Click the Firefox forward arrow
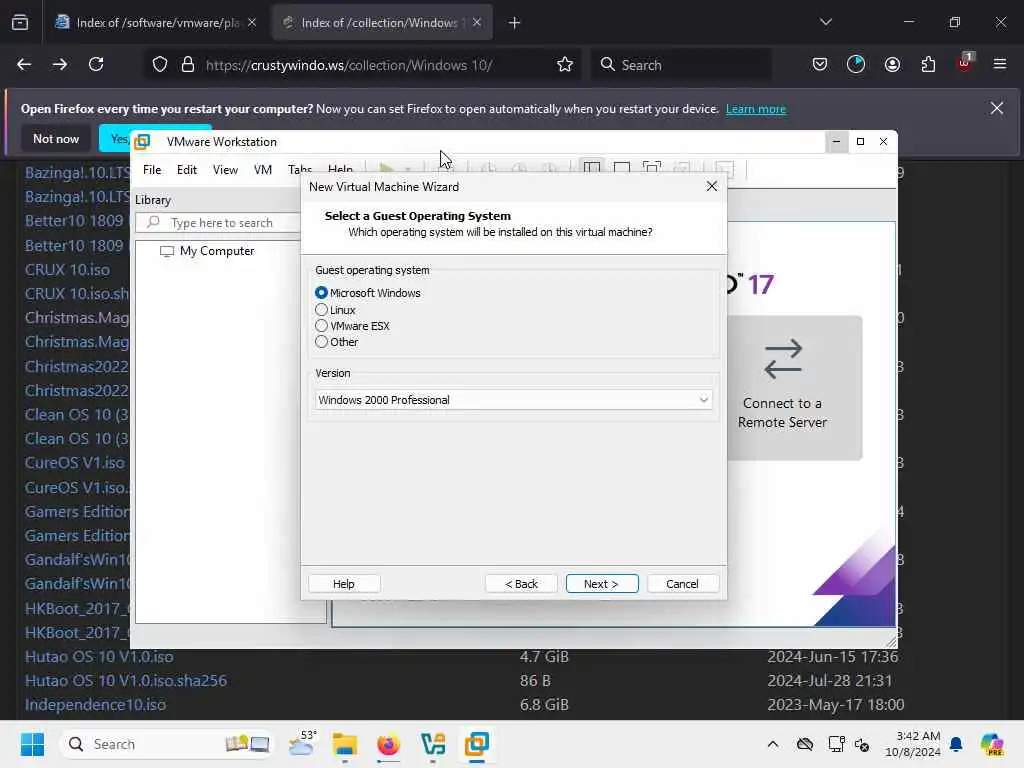Screen dimensions: 1024x768 pos(60,65)
